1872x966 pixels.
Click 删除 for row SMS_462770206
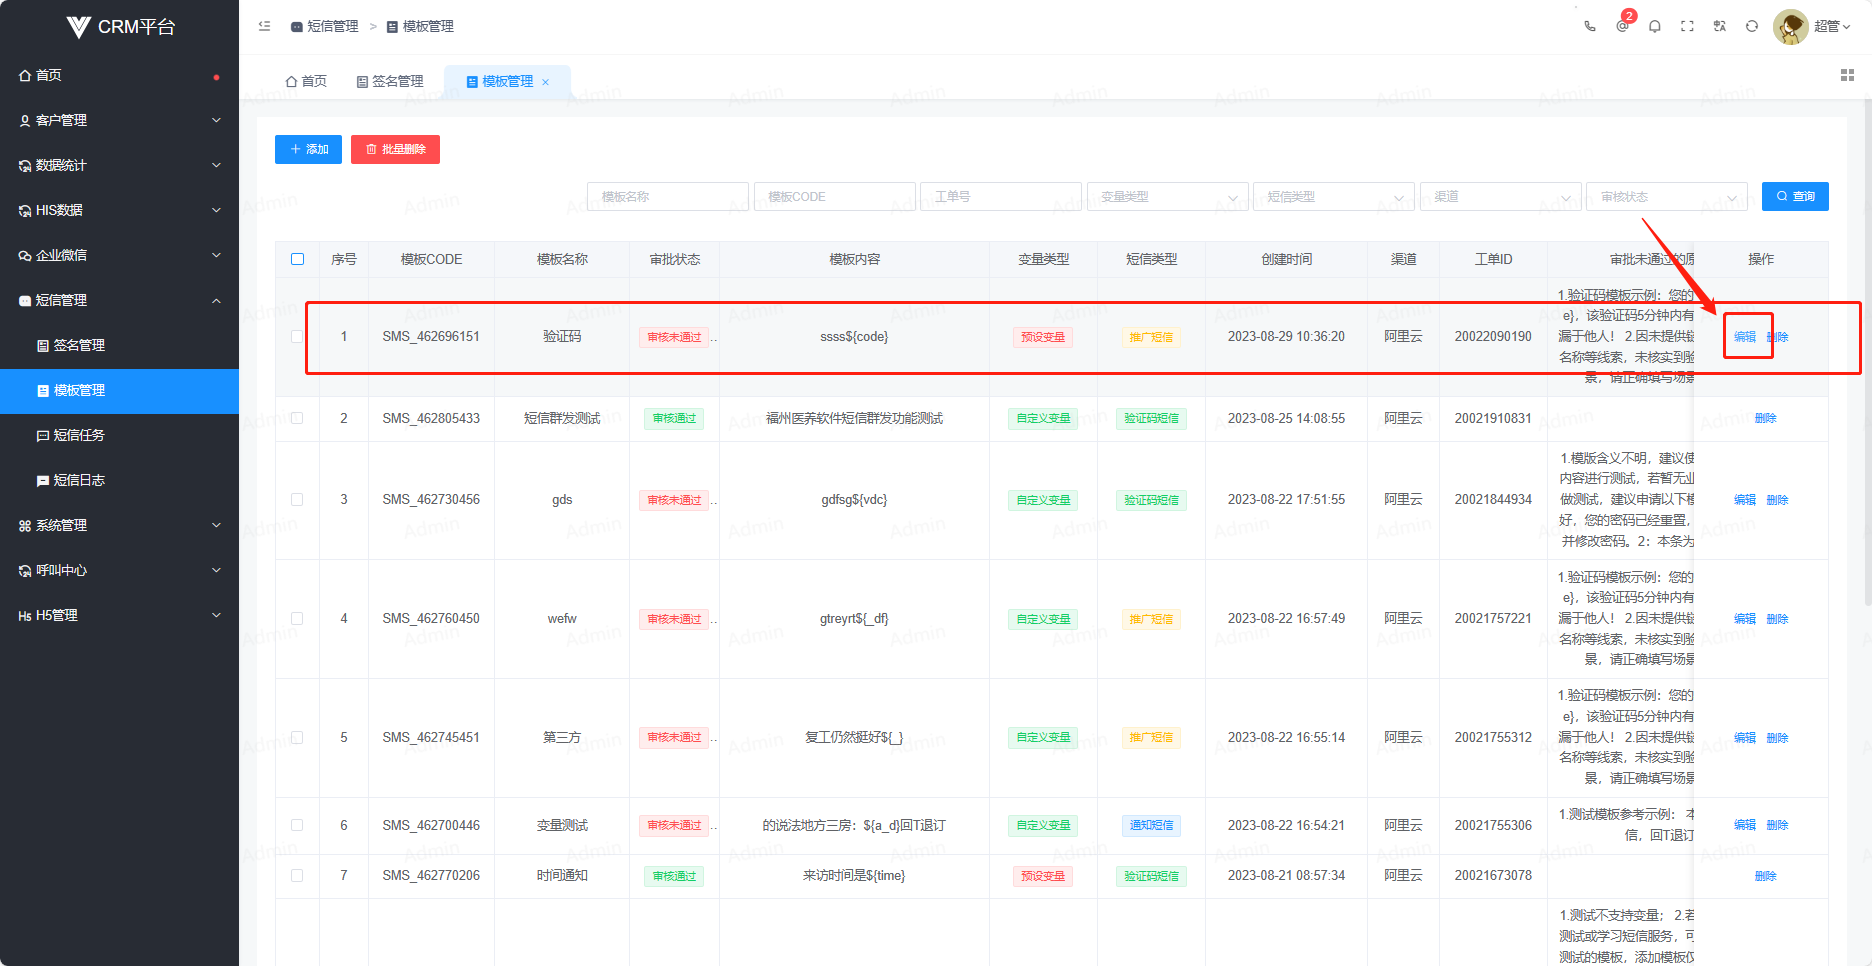(x=1766, y=876)
